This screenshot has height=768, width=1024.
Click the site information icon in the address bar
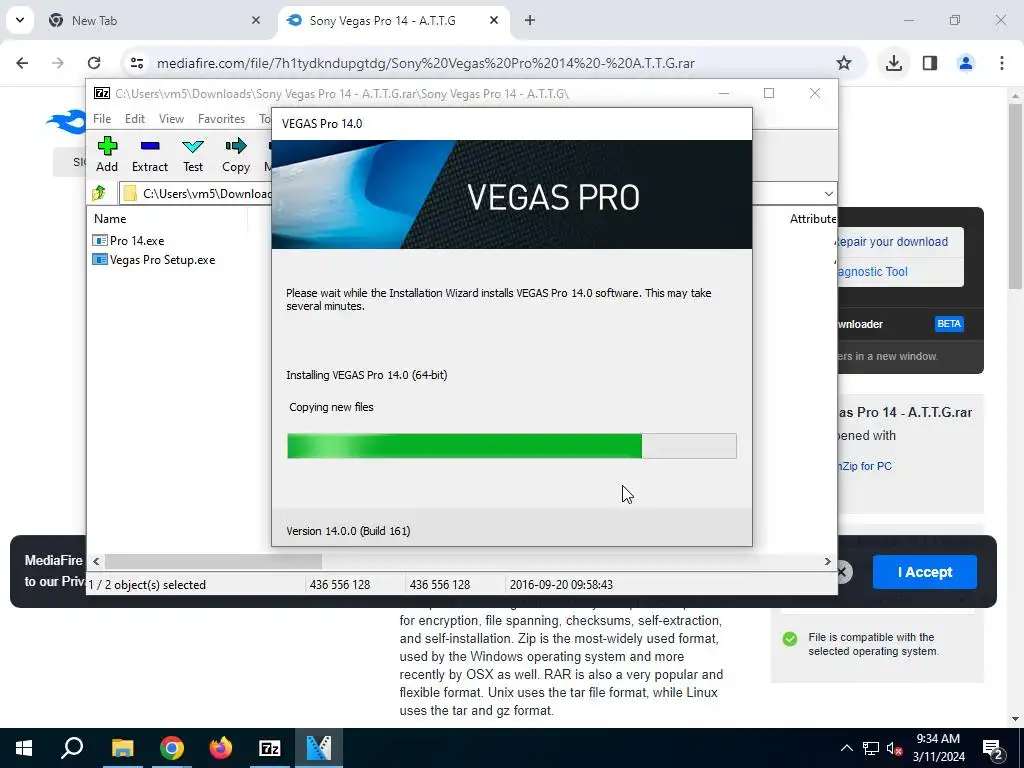tap(136, 63)
